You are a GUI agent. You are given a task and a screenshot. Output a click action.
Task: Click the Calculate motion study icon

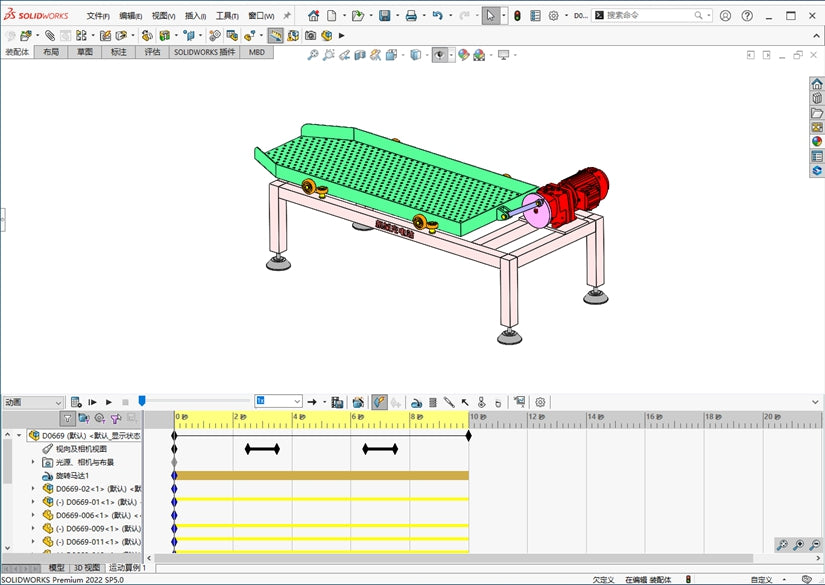coord(76,402)
